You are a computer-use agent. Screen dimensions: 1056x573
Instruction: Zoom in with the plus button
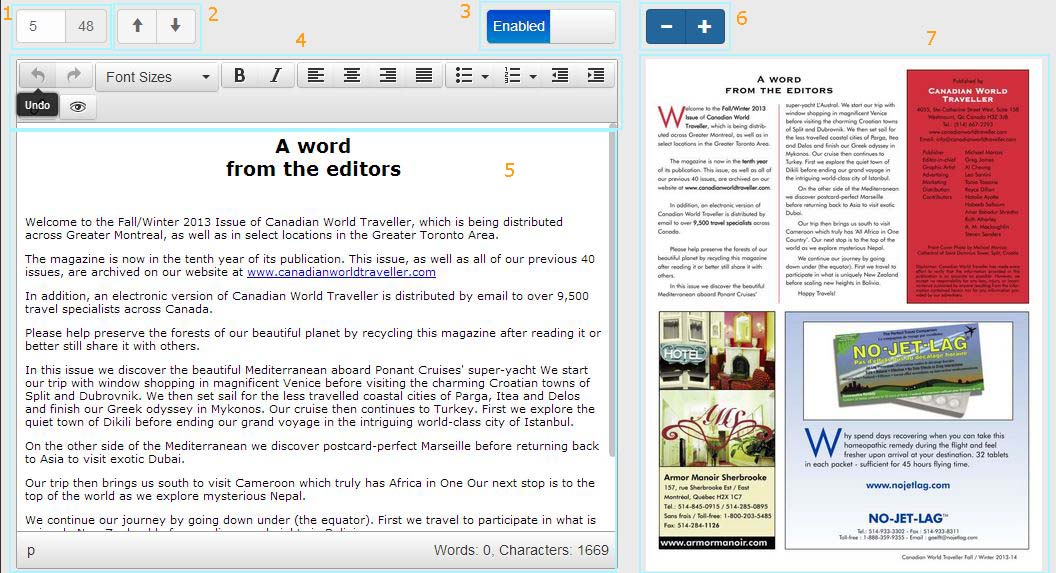(x=704, y=26)
